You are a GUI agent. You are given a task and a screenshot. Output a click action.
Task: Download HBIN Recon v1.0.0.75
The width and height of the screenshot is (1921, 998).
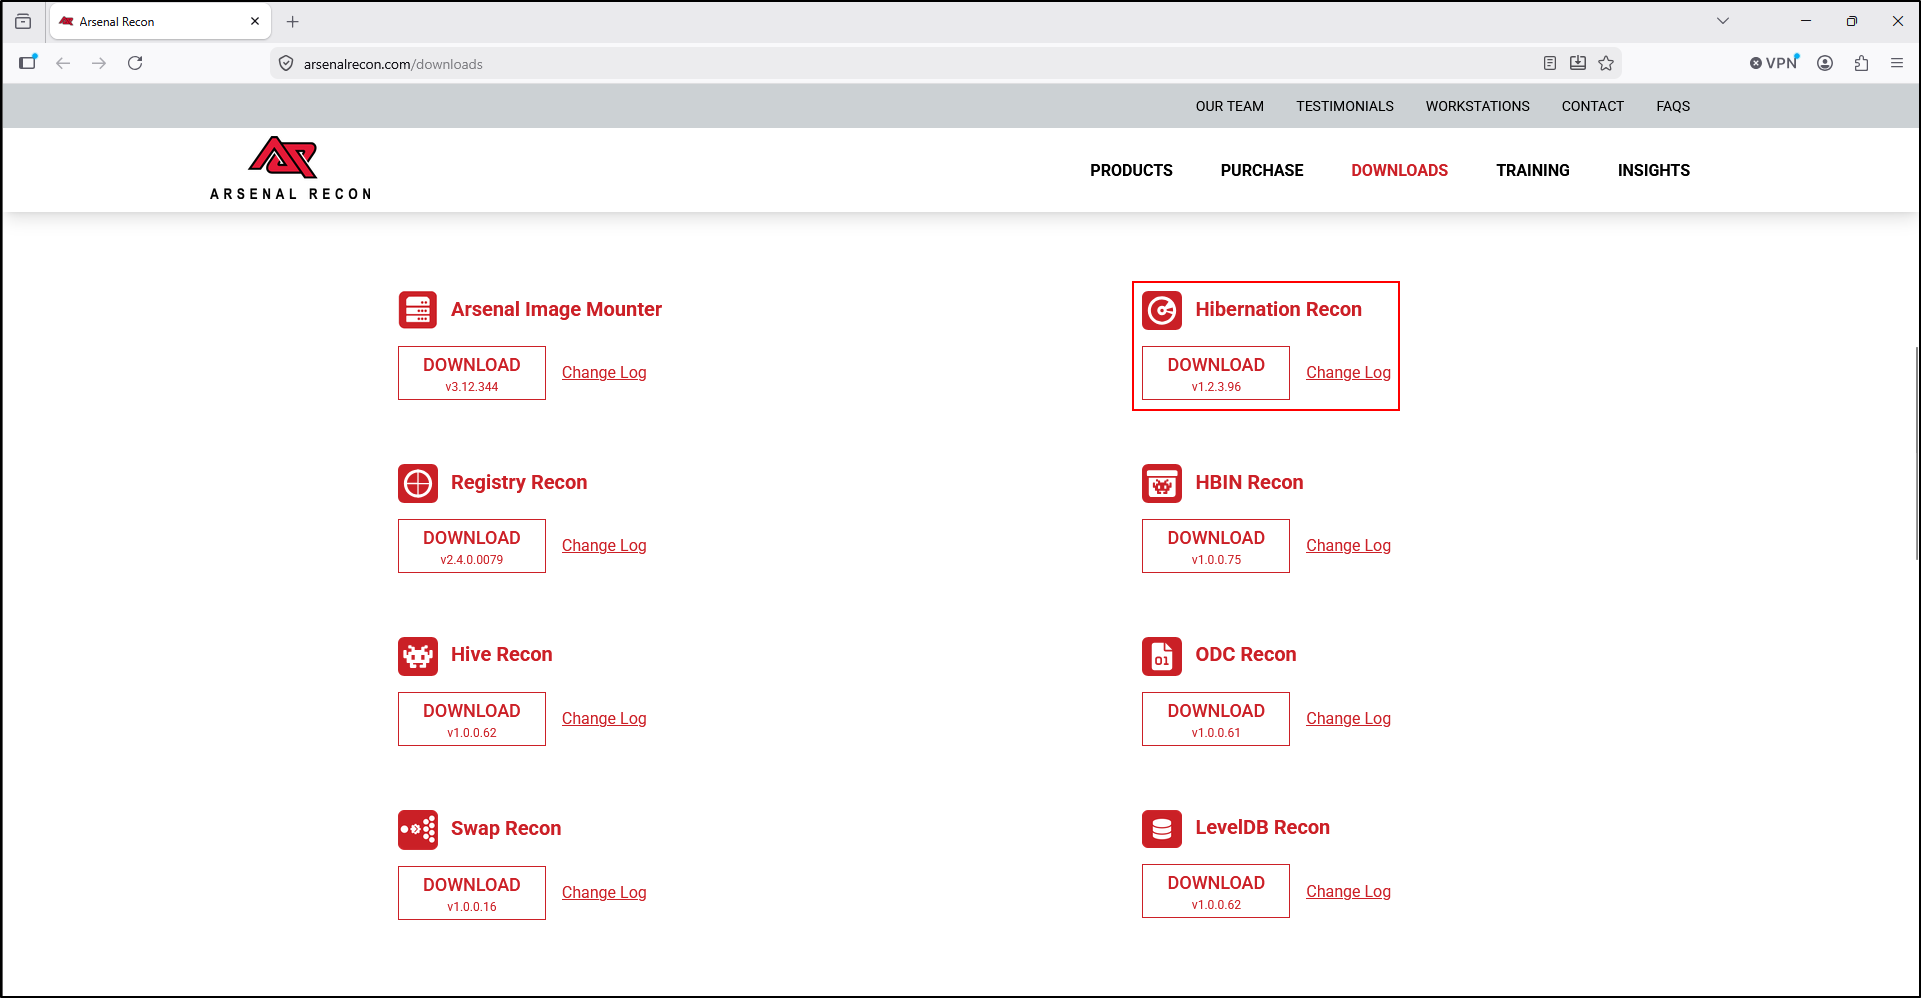[1216, 546]
